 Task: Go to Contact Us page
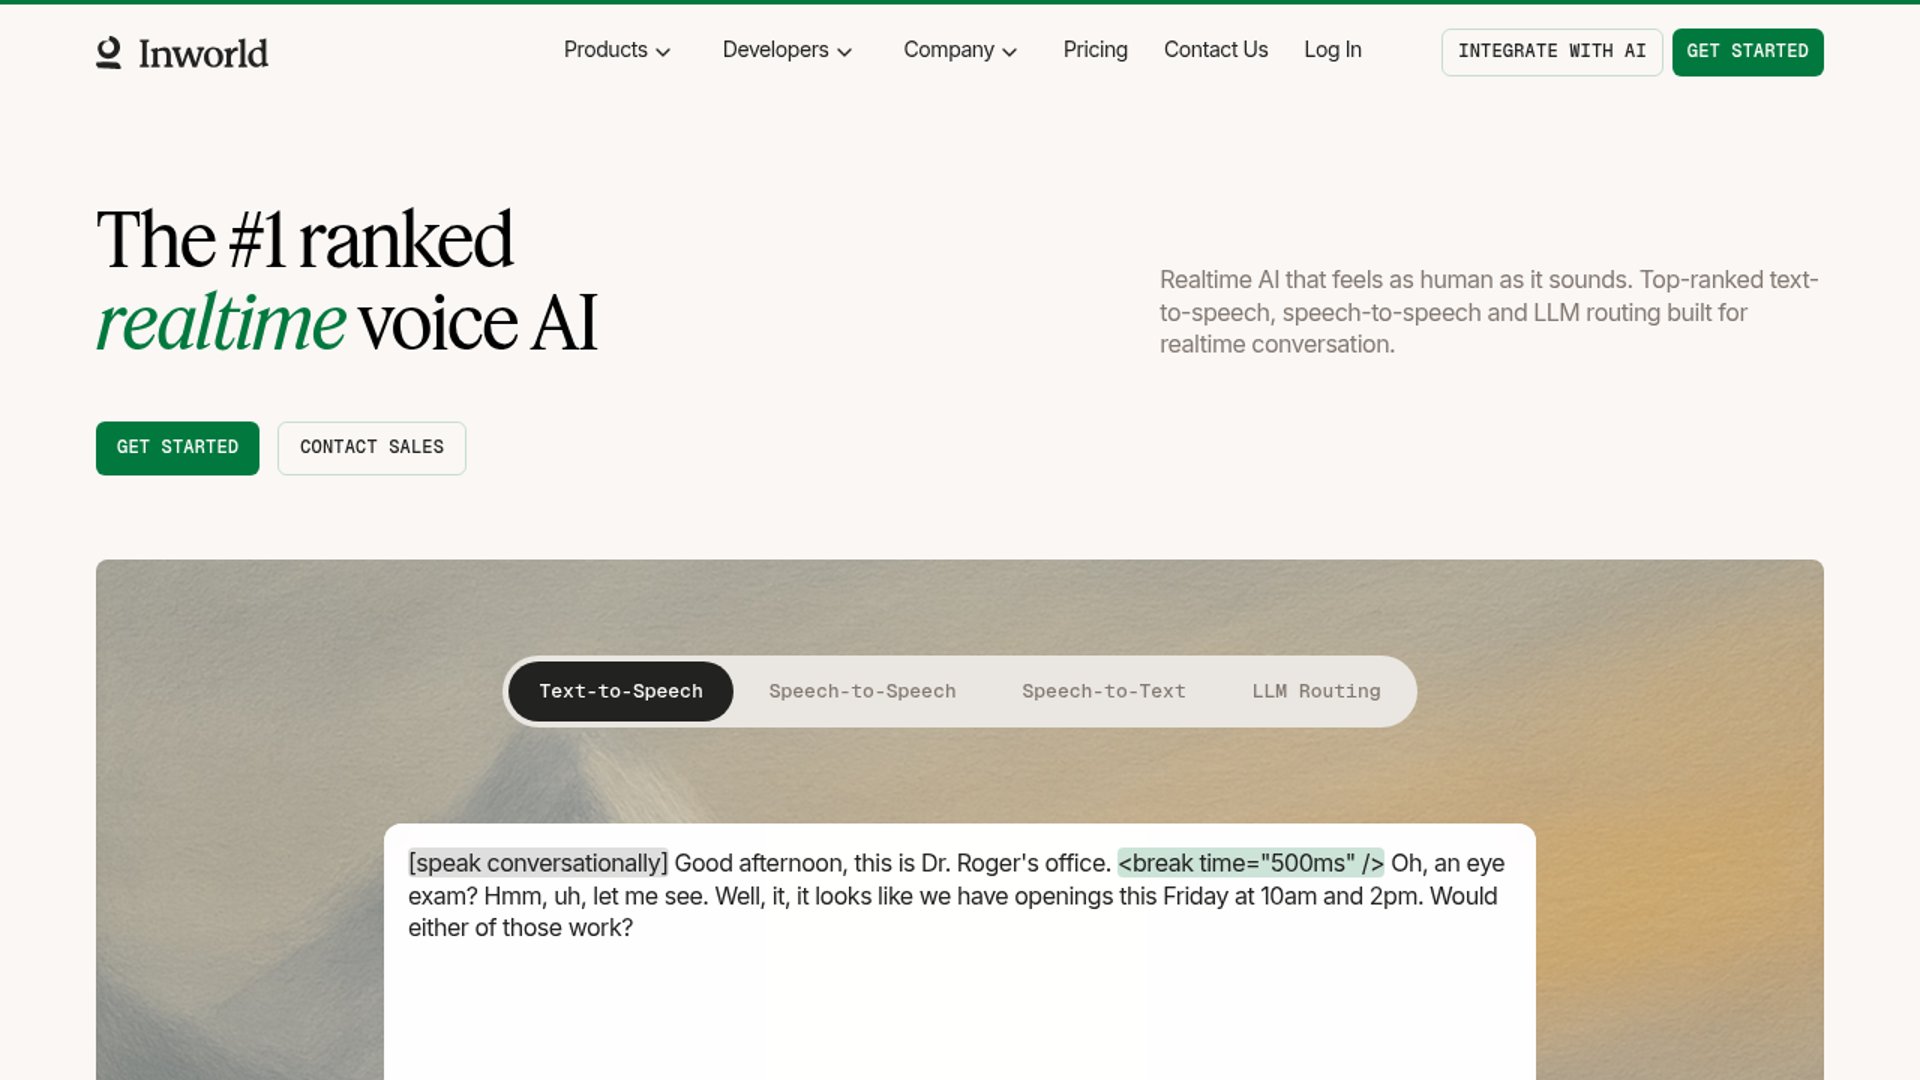tap(1215, 50)
